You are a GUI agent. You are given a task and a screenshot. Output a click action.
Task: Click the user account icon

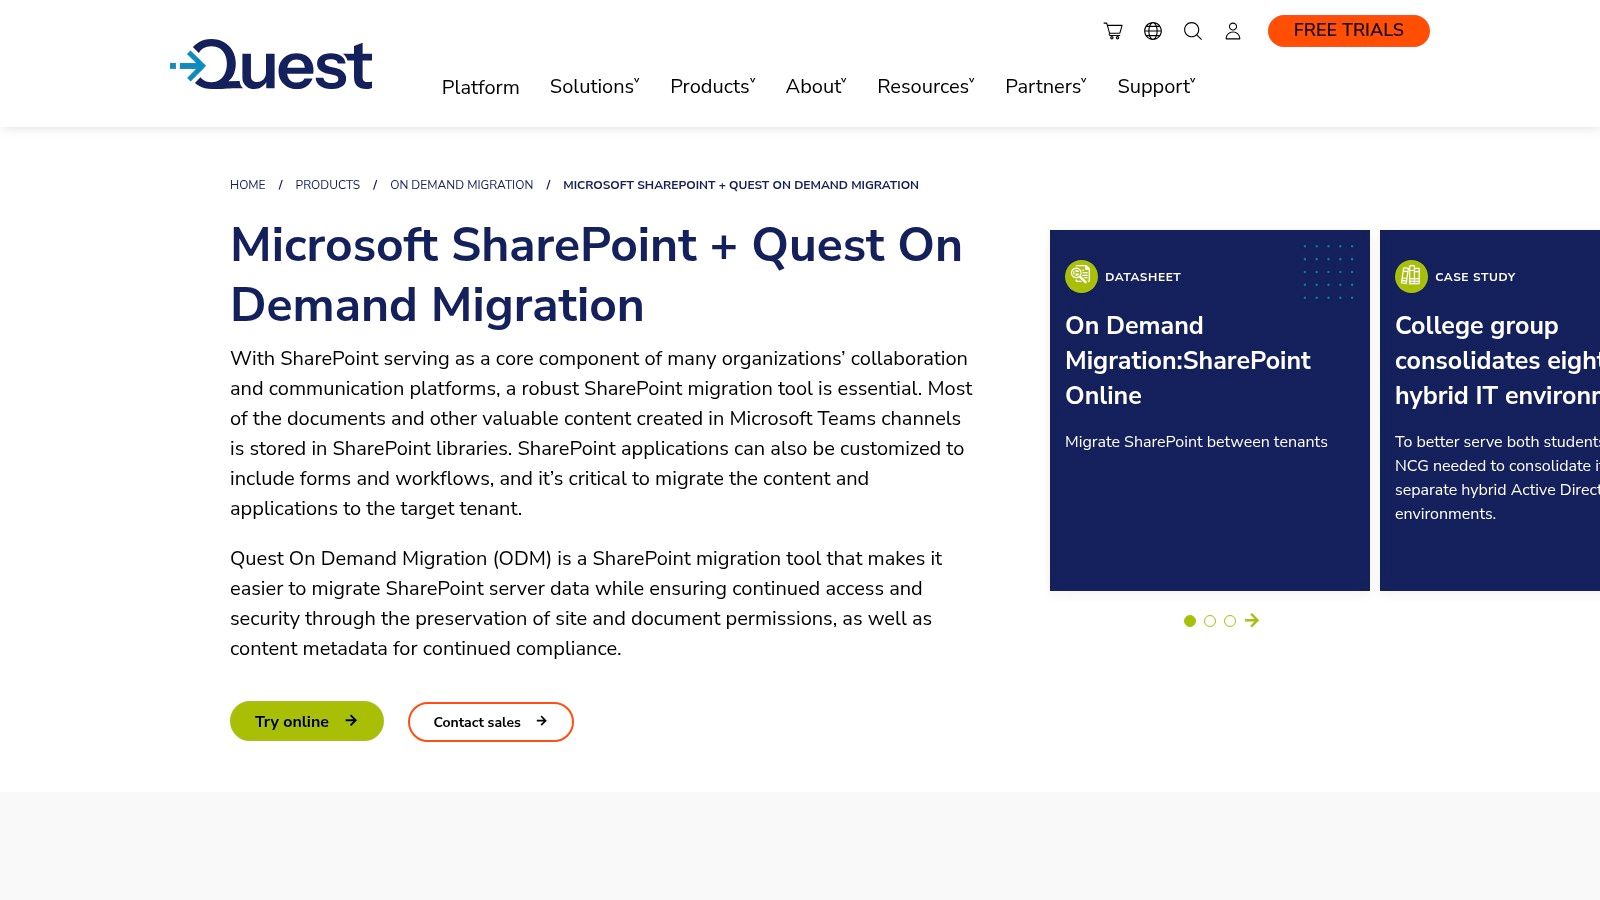point(1233,31)
